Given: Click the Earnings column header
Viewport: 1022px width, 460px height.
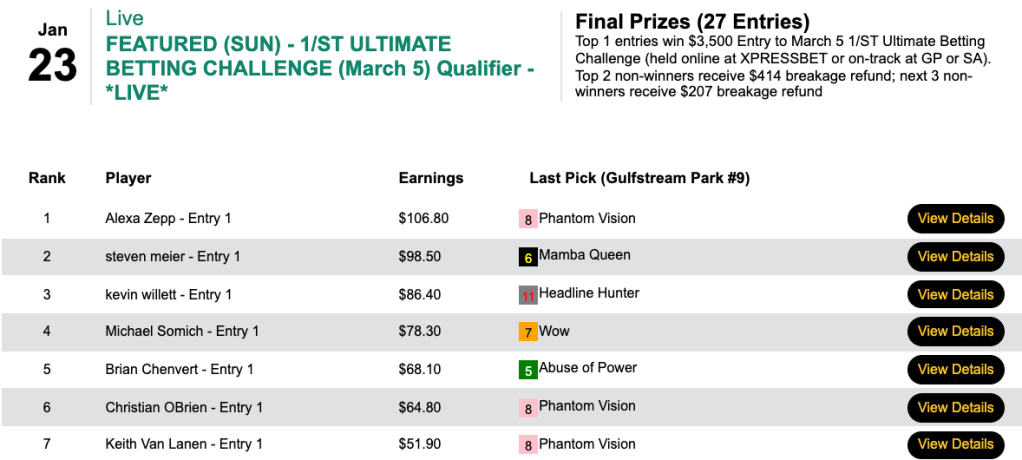Looking at the screenshot, I should tap(431, 178).
